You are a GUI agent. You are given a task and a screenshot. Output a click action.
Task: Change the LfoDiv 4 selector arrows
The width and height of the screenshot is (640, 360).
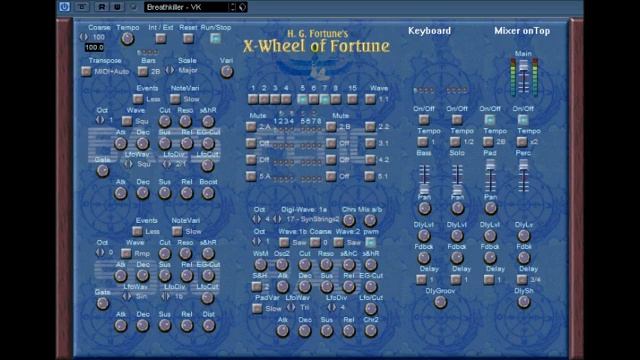(x=332, y=307)
